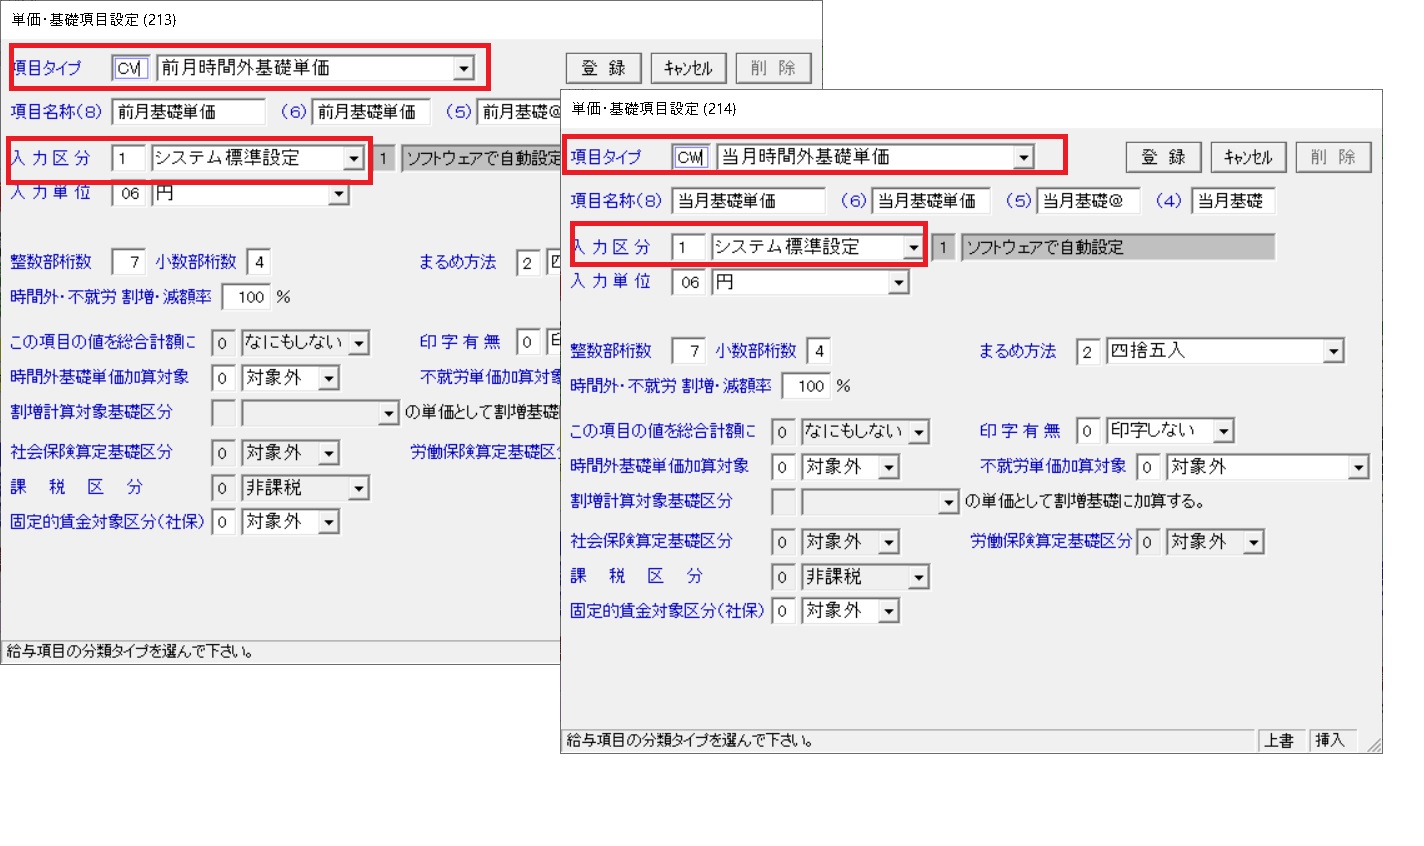Image resolution: width=1424 pixels, height=846 pixels.
Task: Open 四捨五入 rounding method dropdown in window 214
Action: [x=1333, y=352]
